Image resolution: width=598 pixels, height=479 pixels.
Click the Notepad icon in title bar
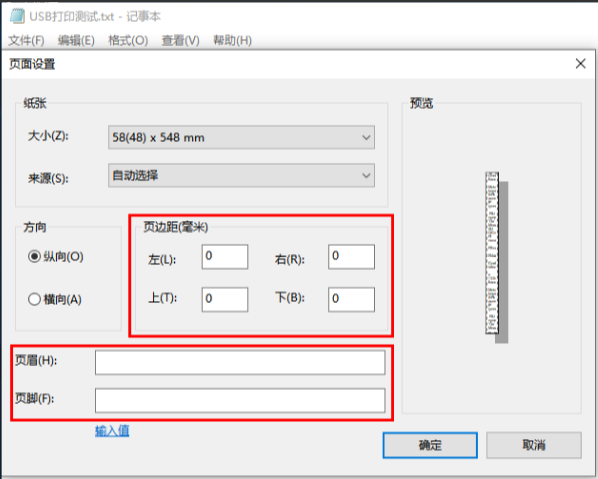pyautogui.click(x=17, y=16)
